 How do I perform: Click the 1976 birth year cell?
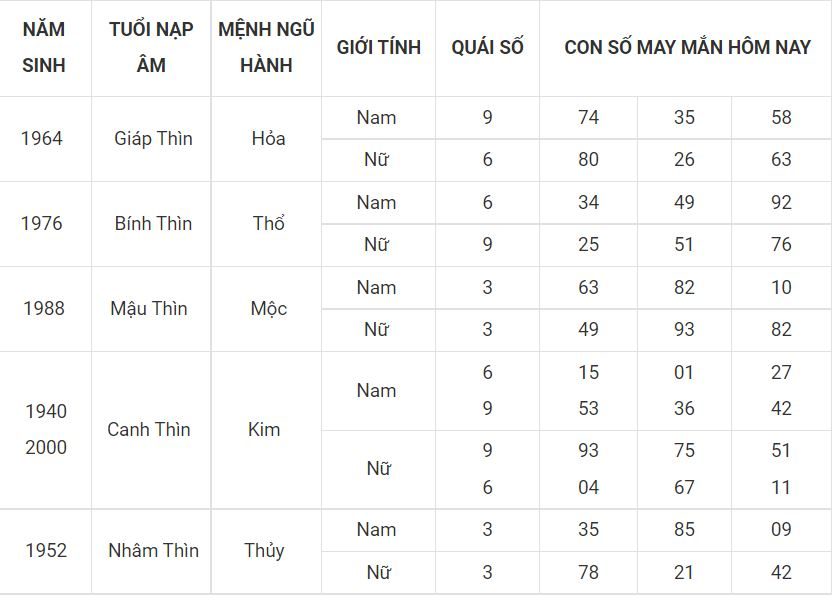(x=42, y=223)
